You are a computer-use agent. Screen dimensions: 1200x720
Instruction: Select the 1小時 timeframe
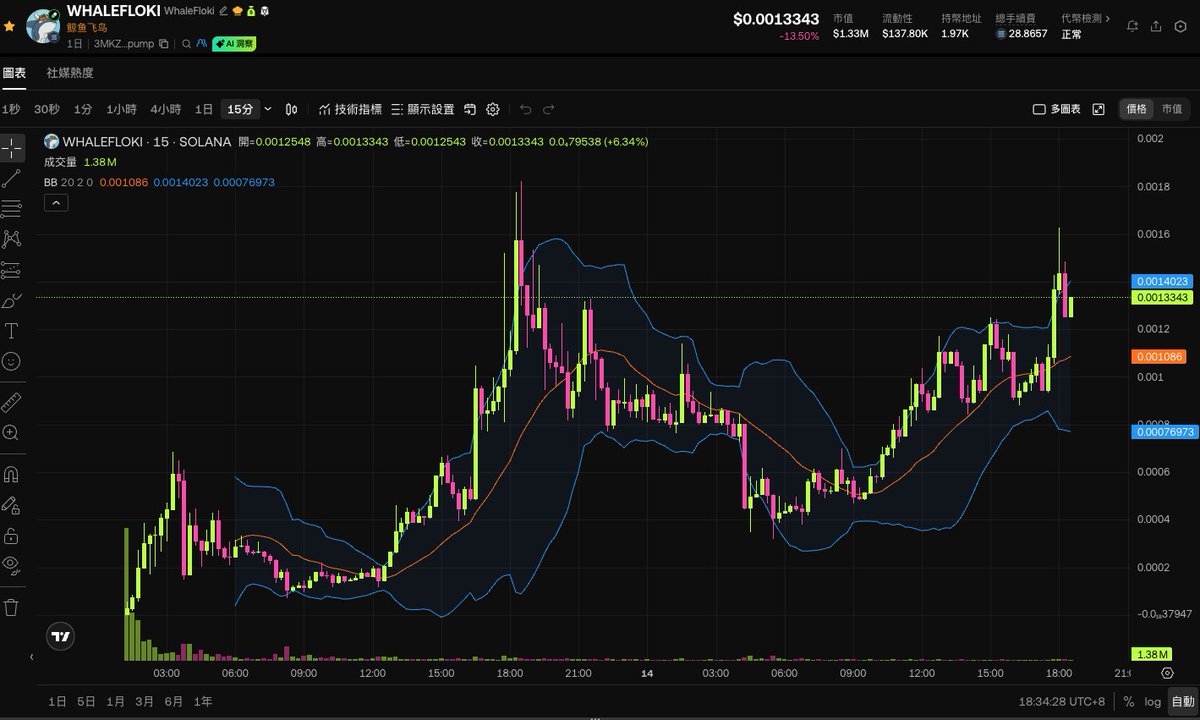[x=122, y=109]
